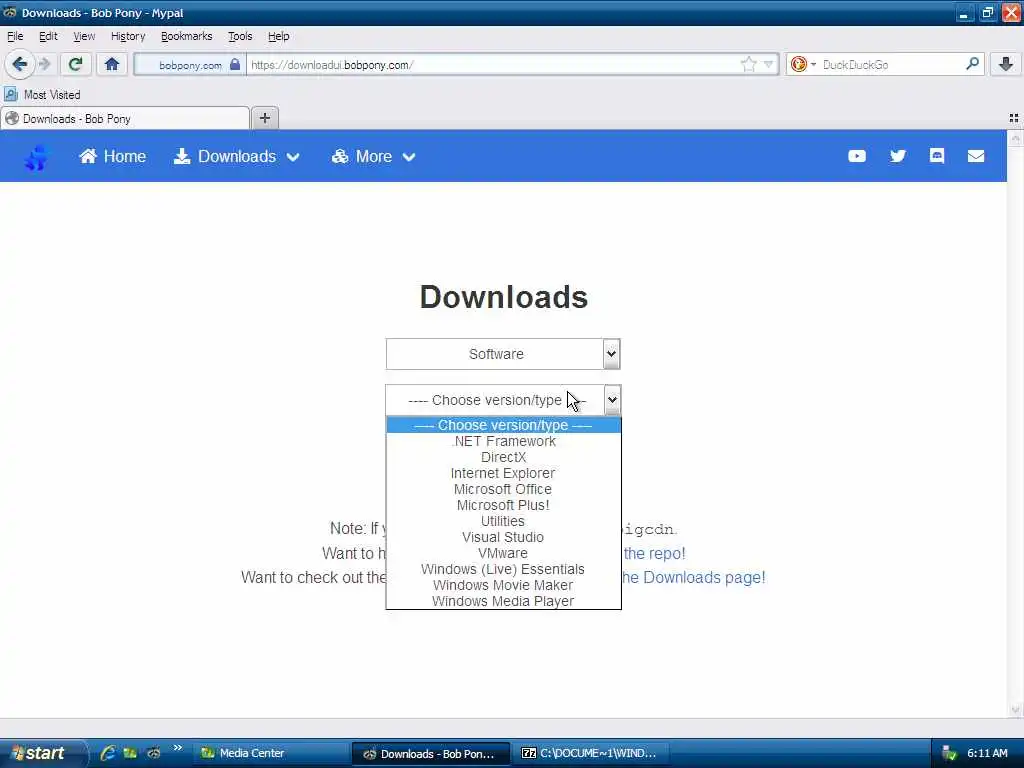Click Home in the site navbar

[x=112, y=157]
